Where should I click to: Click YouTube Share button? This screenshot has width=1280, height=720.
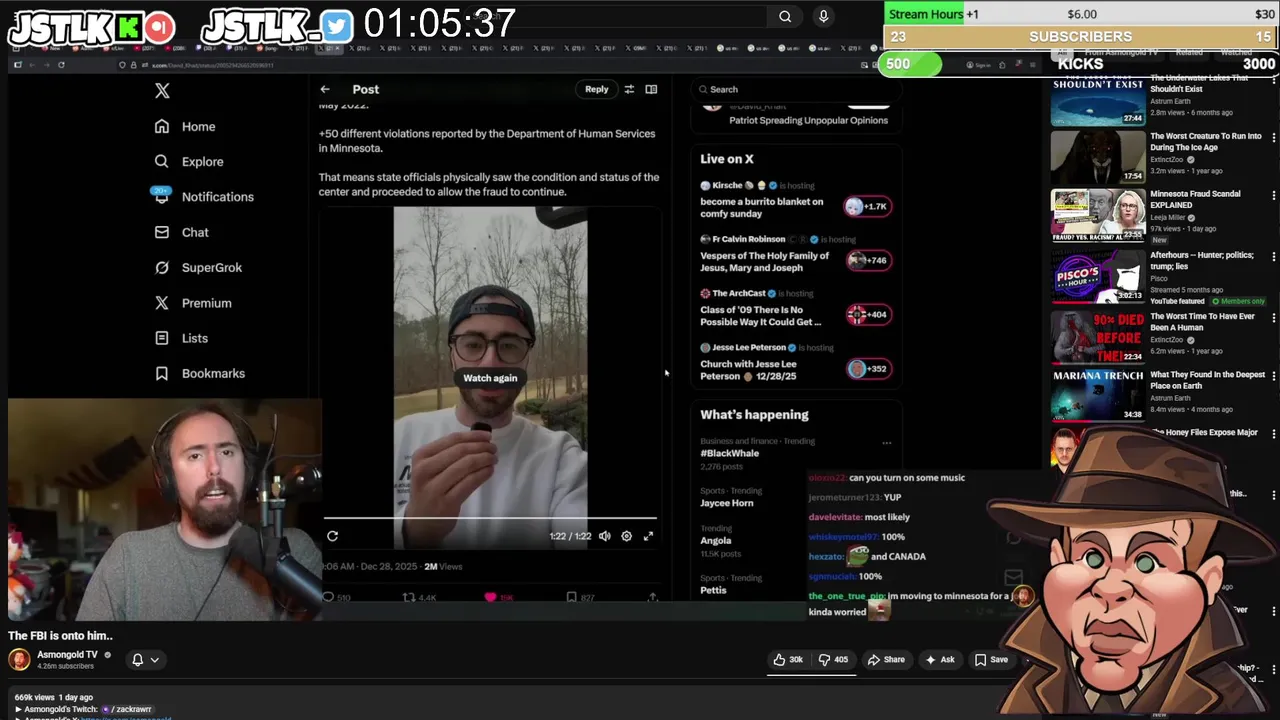click(x=887, y=660)
